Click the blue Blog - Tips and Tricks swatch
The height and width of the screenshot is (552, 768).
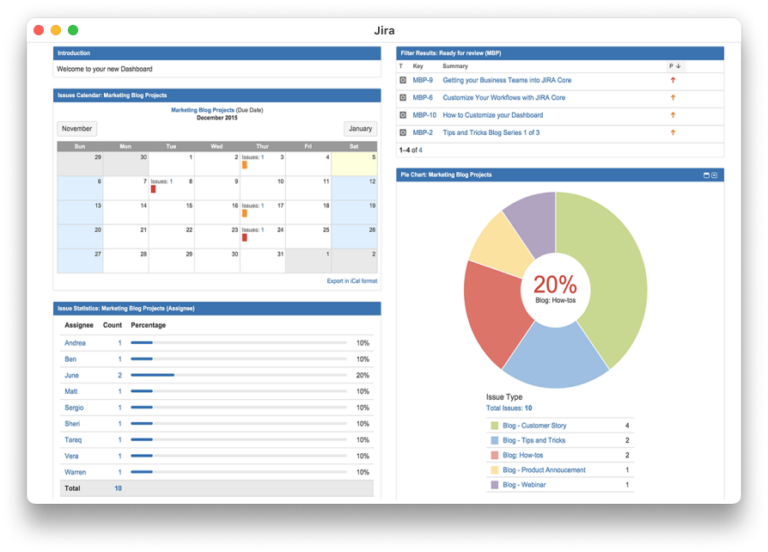point(495,440)
